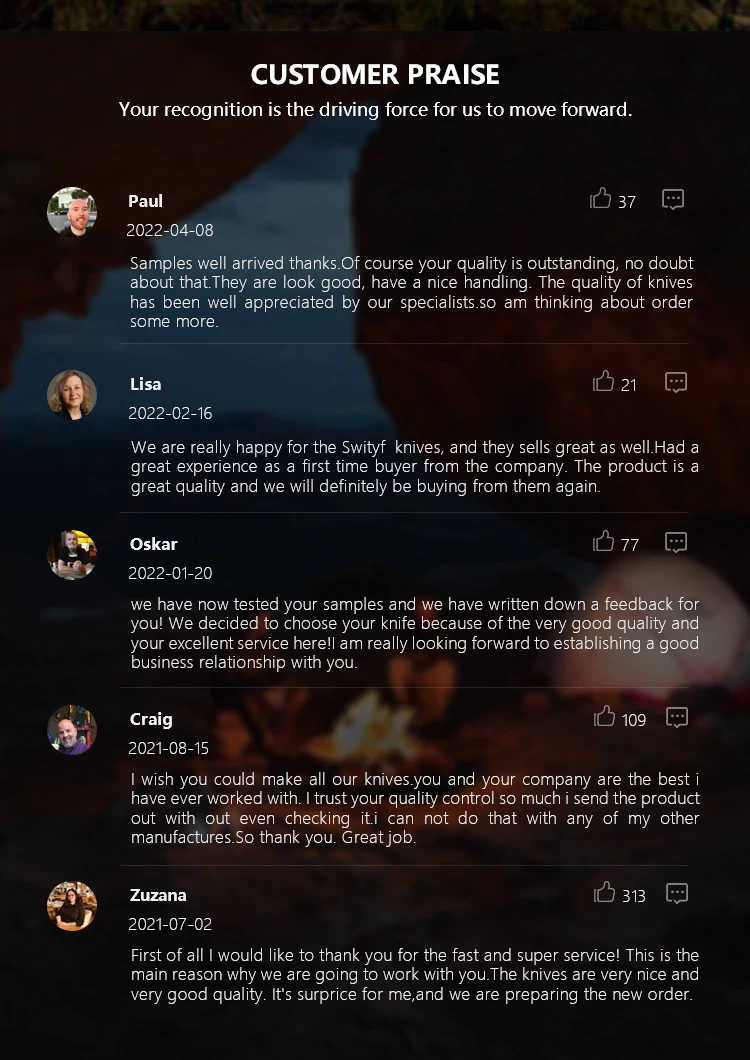Open Oskar's avatar photo

pyautogui.click(x=72, y=555)
